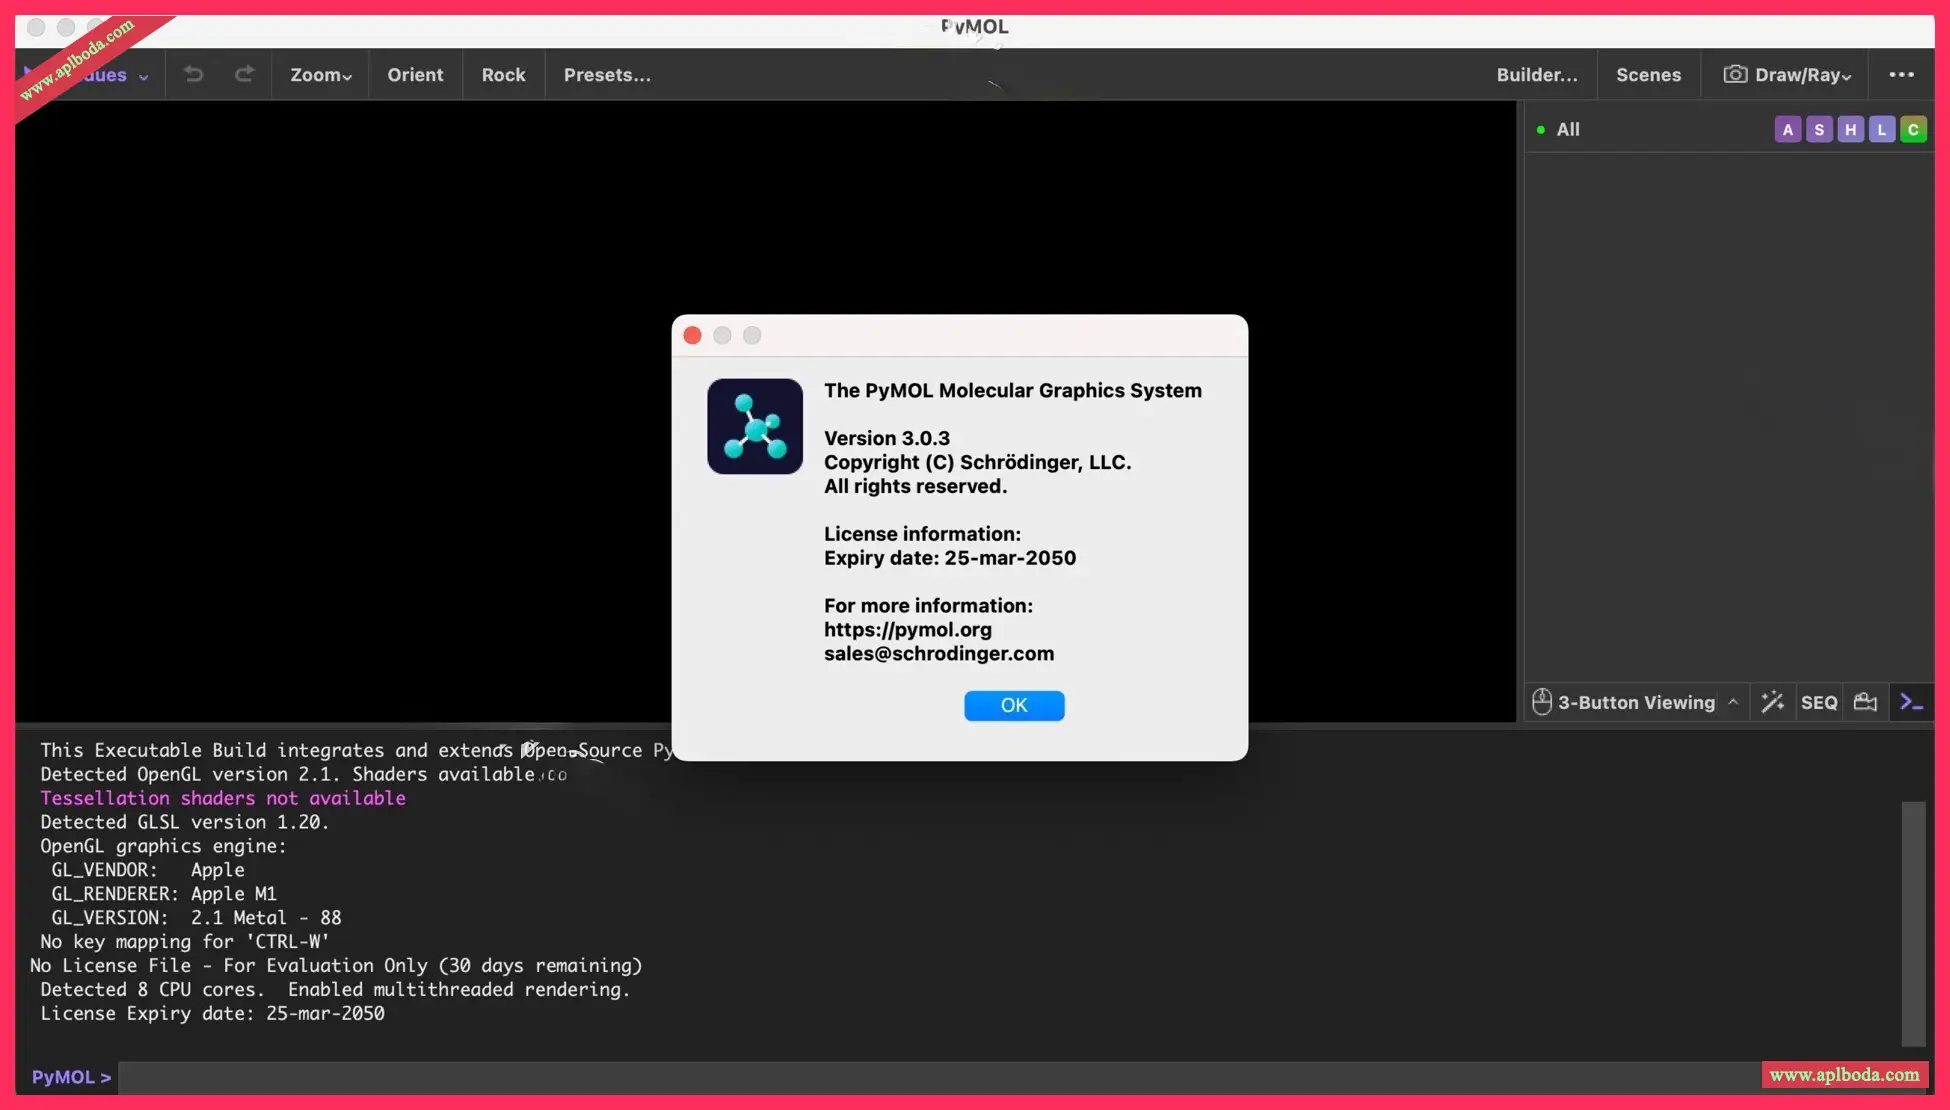The height and width of the screenshot is (1110, 1950).
Task: Click the redo arrow in toolbar
Action: [244, 74]
